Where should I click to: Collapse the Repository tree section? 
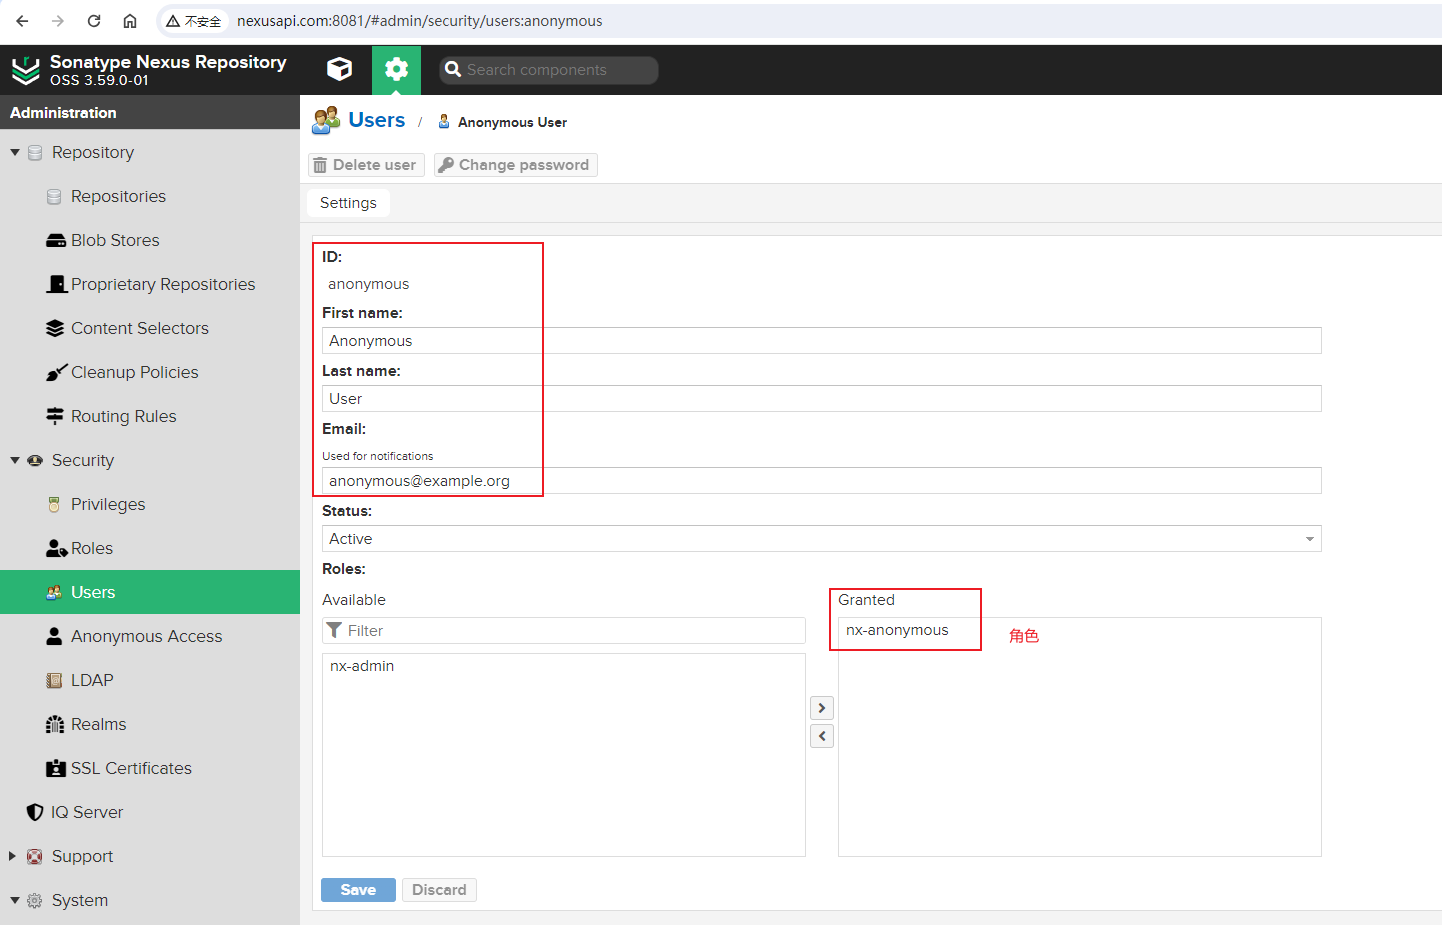(x=15, y=152)
